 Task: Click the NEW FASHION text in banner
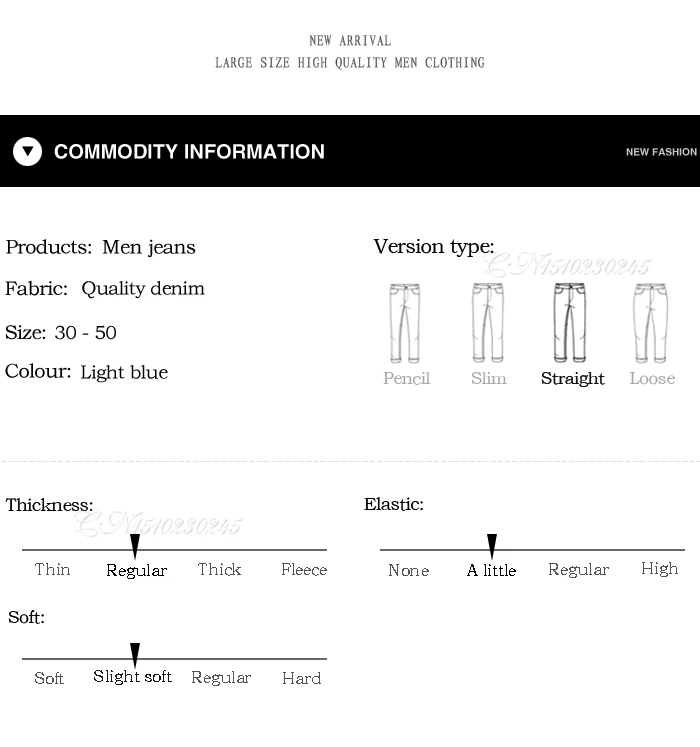point(661,152)
